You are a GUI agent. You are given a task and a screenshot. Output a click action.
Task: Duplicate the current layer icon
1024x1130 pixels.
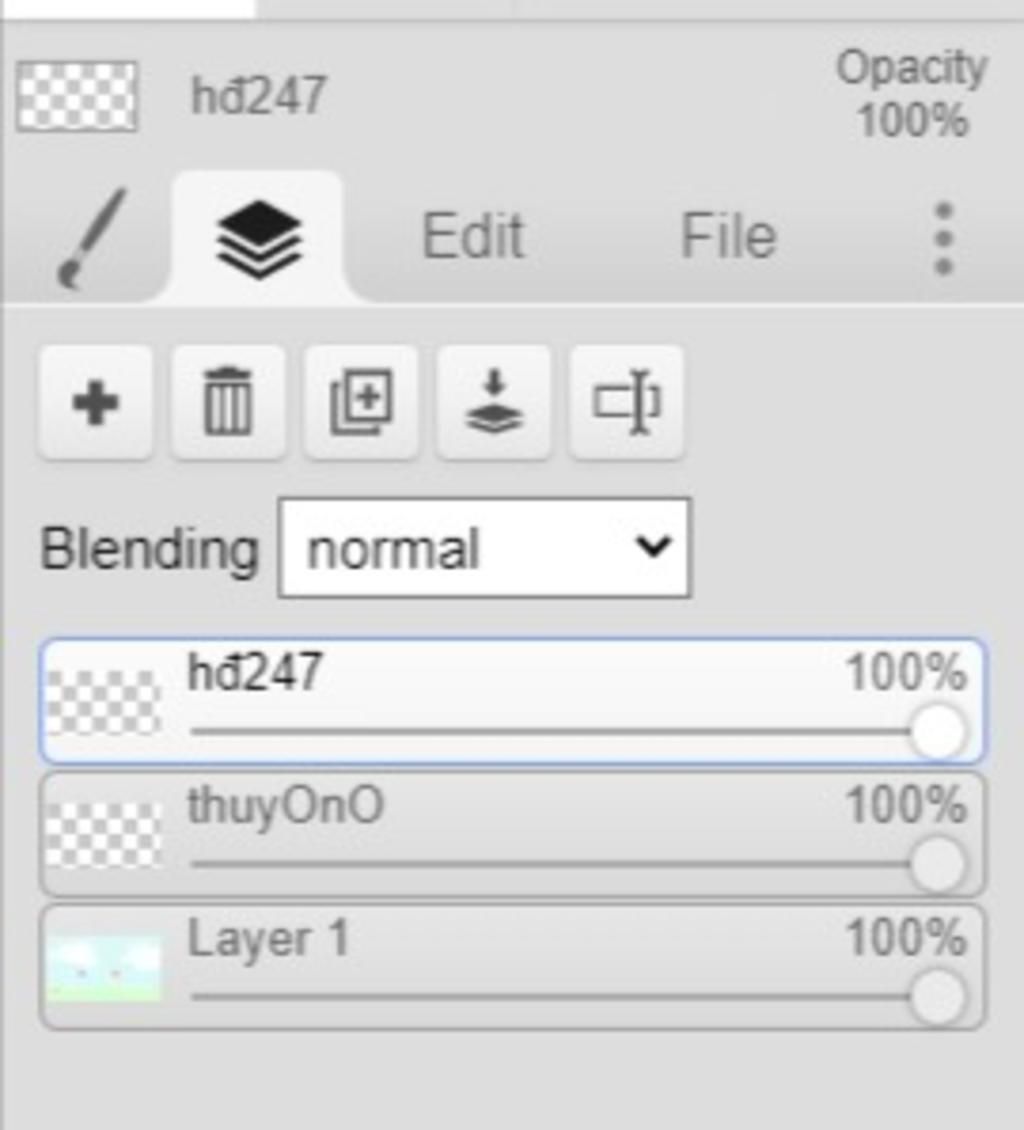point(361,402)
